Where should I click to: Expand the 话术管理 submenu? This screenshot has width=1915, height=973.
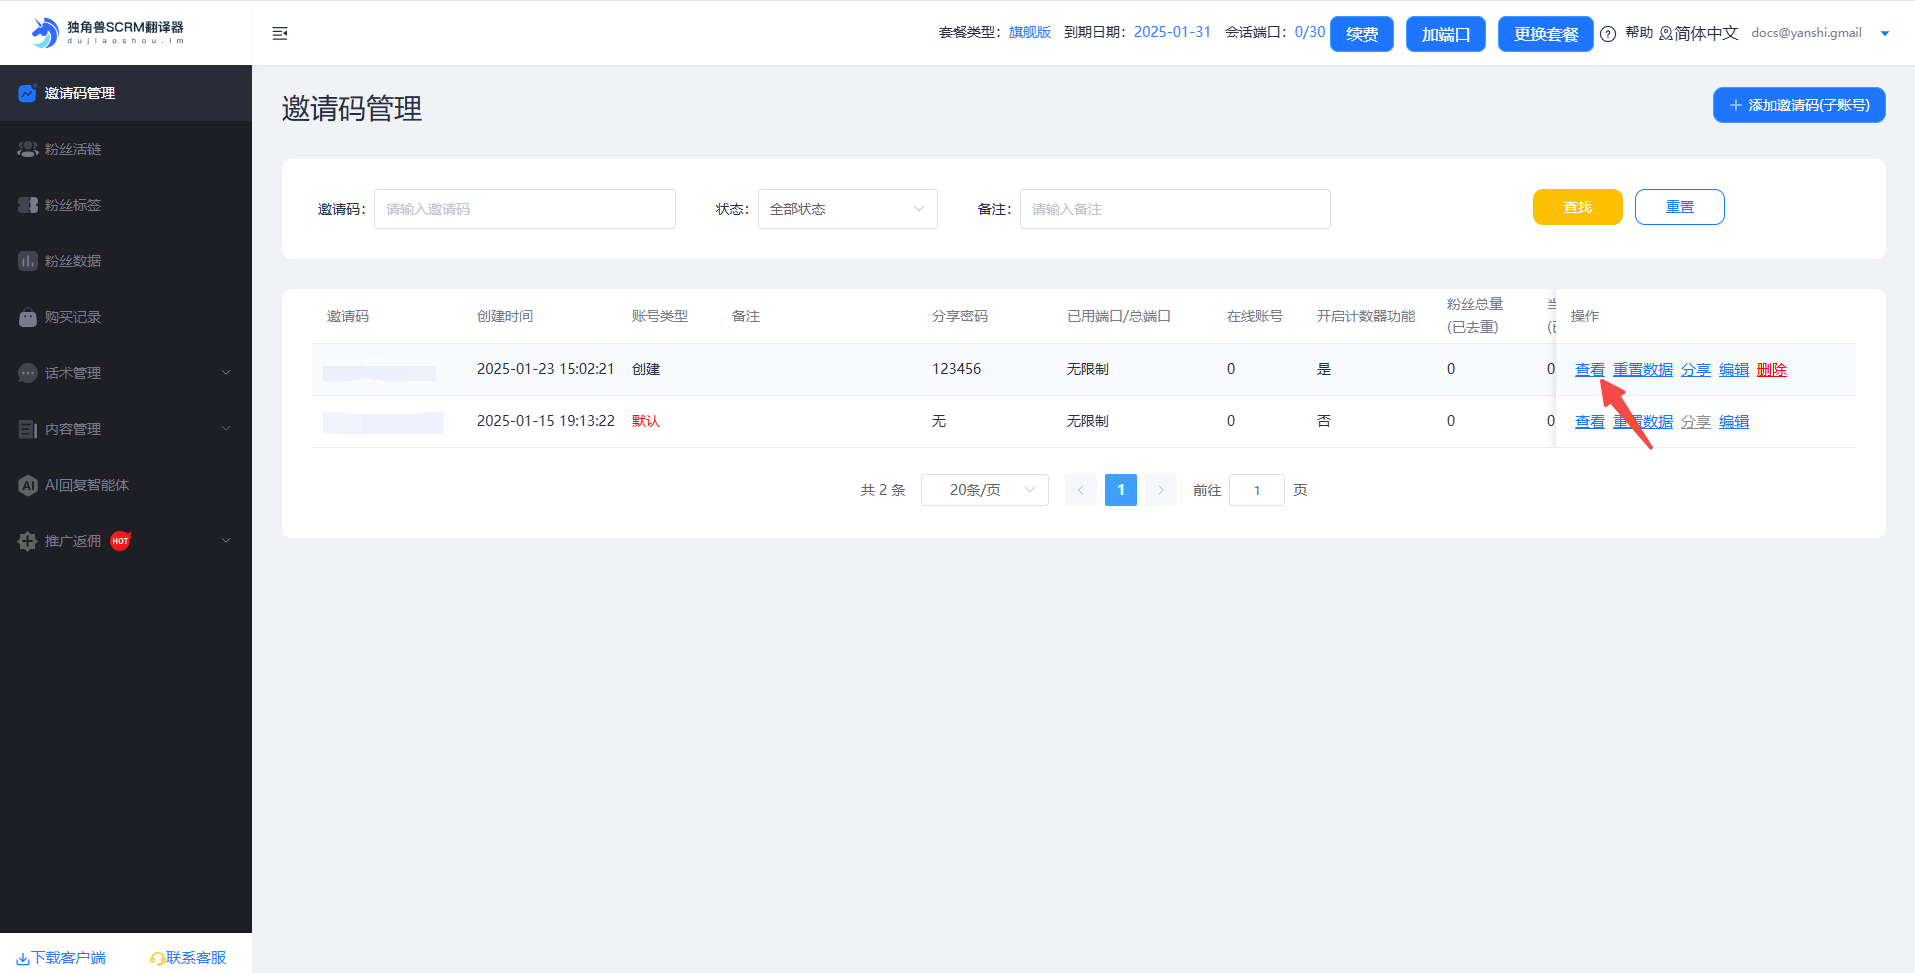[225, 373]
